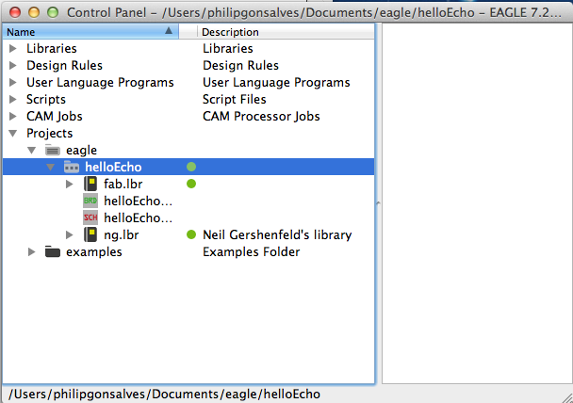
Task: Select helloEcho schematic file name
Action: tap(138, 218)
